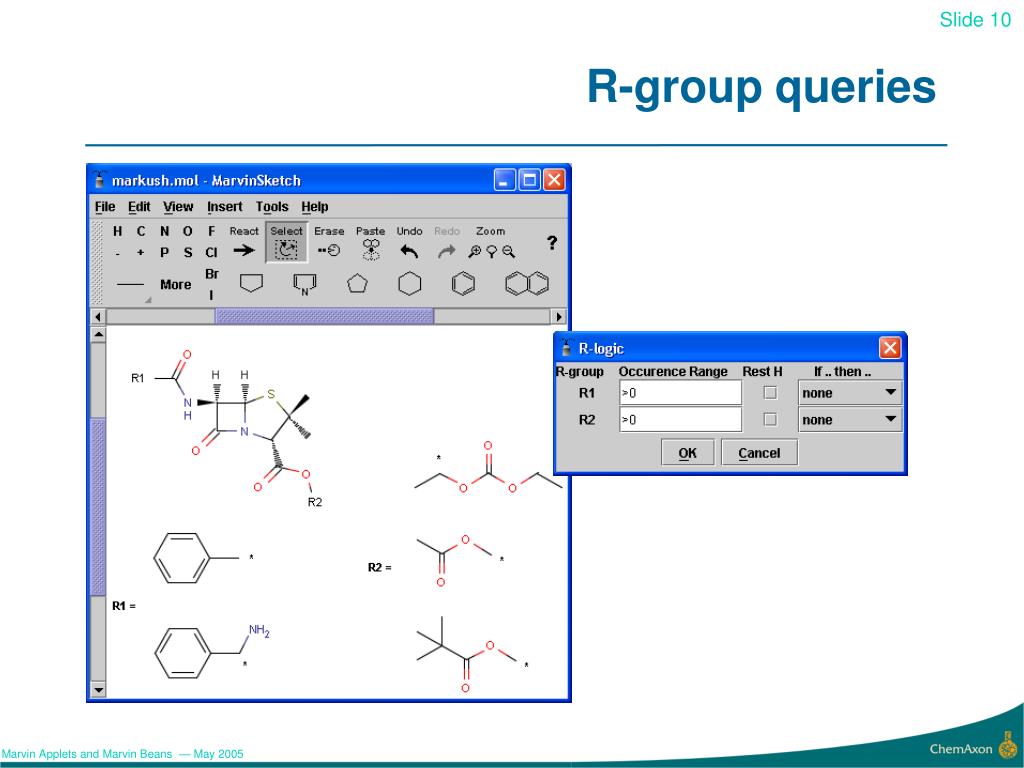Click the NH2 group label on canvas

coord(259,631)
